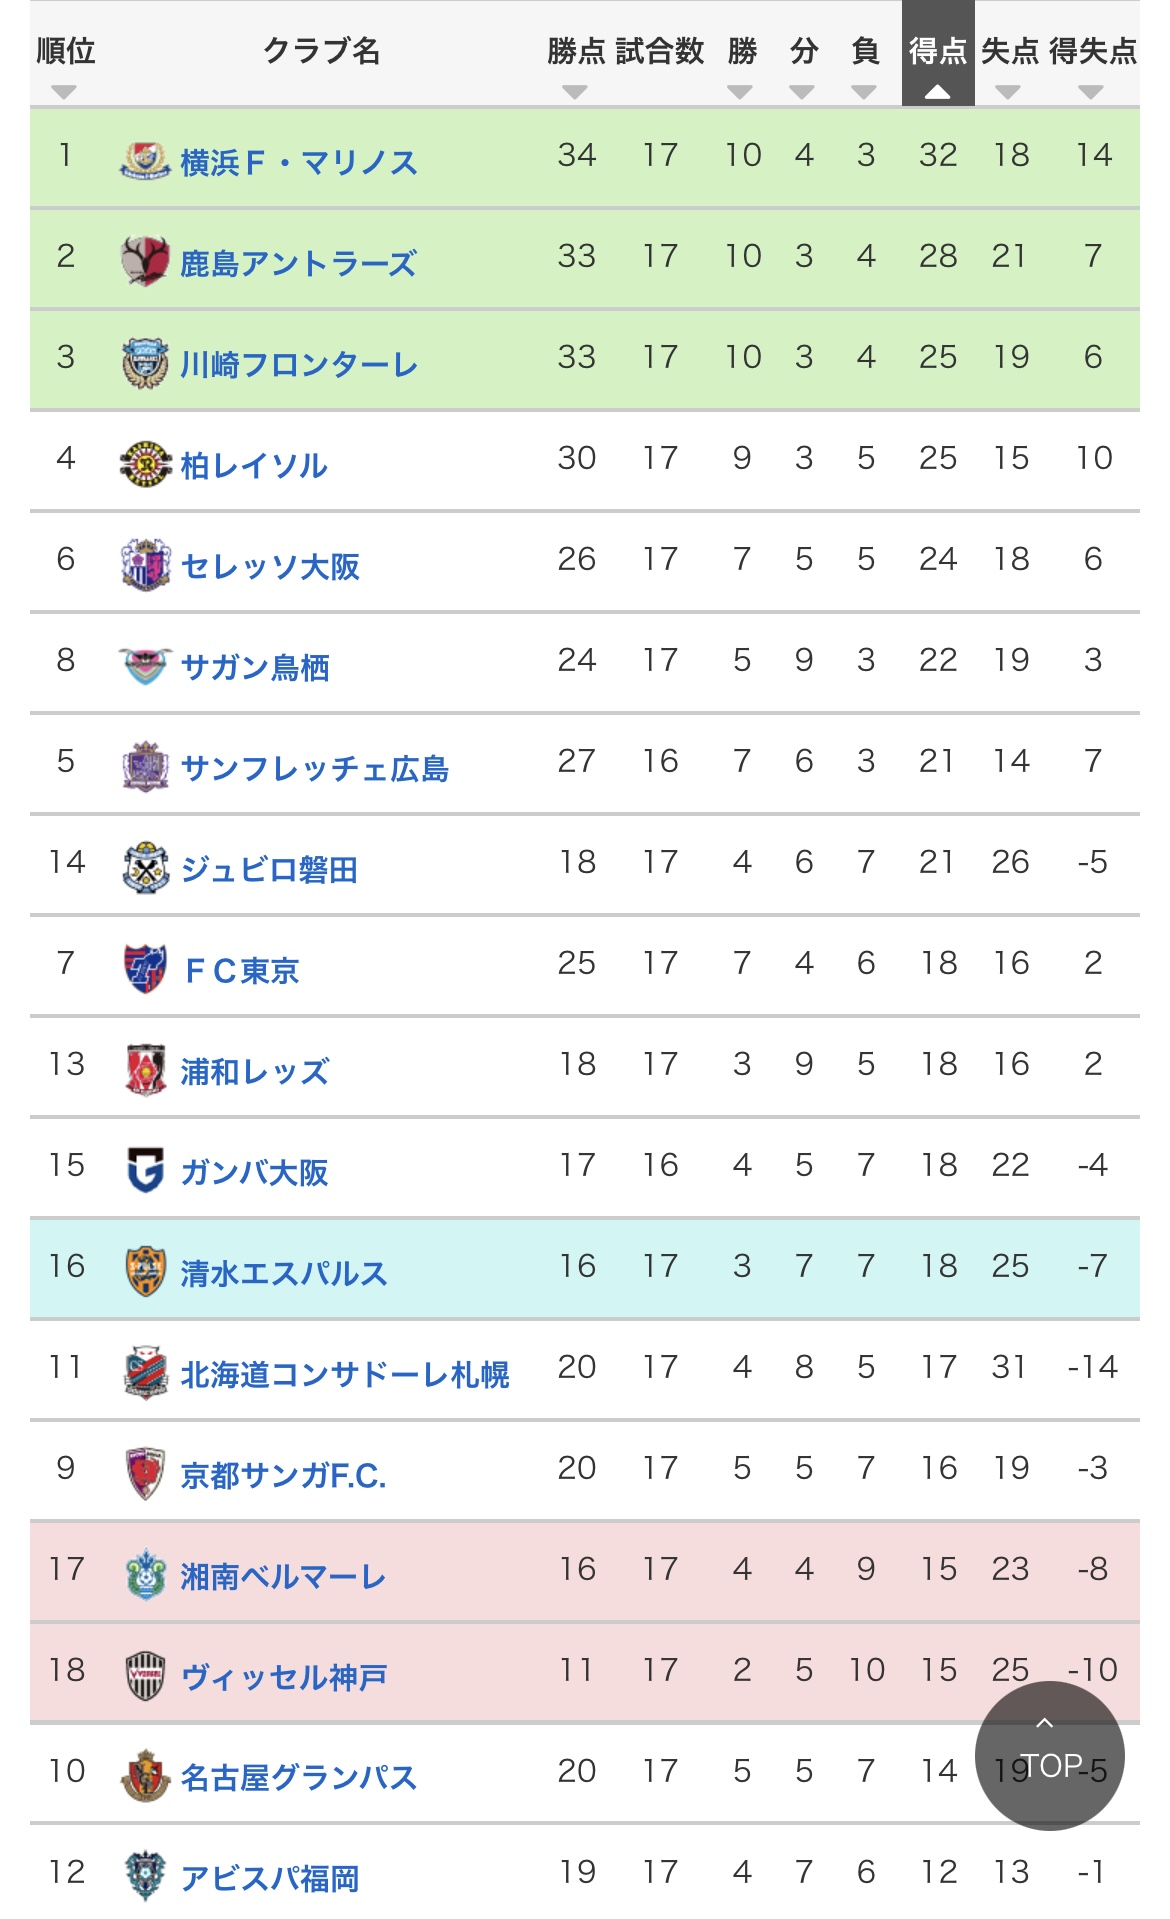1170x1919 pixels.
Task: Toggle active 得点 column sort order
Action: coord(938,92)
